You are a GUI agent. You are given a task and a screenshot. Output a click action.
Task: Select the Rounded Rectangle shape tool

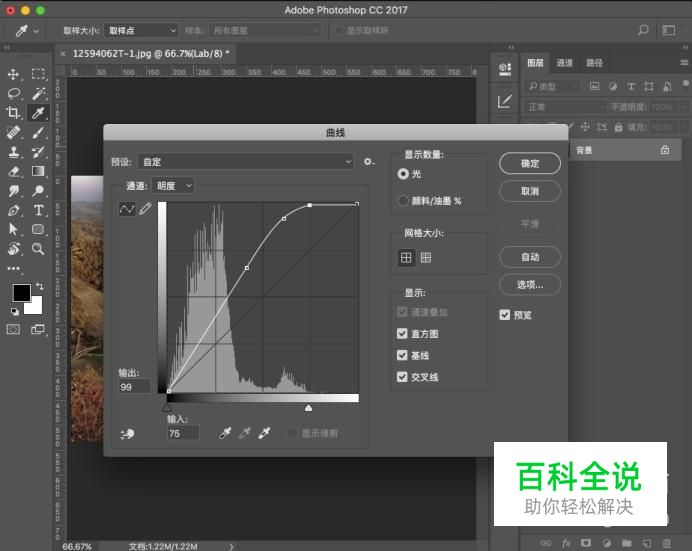click(38, 229)
